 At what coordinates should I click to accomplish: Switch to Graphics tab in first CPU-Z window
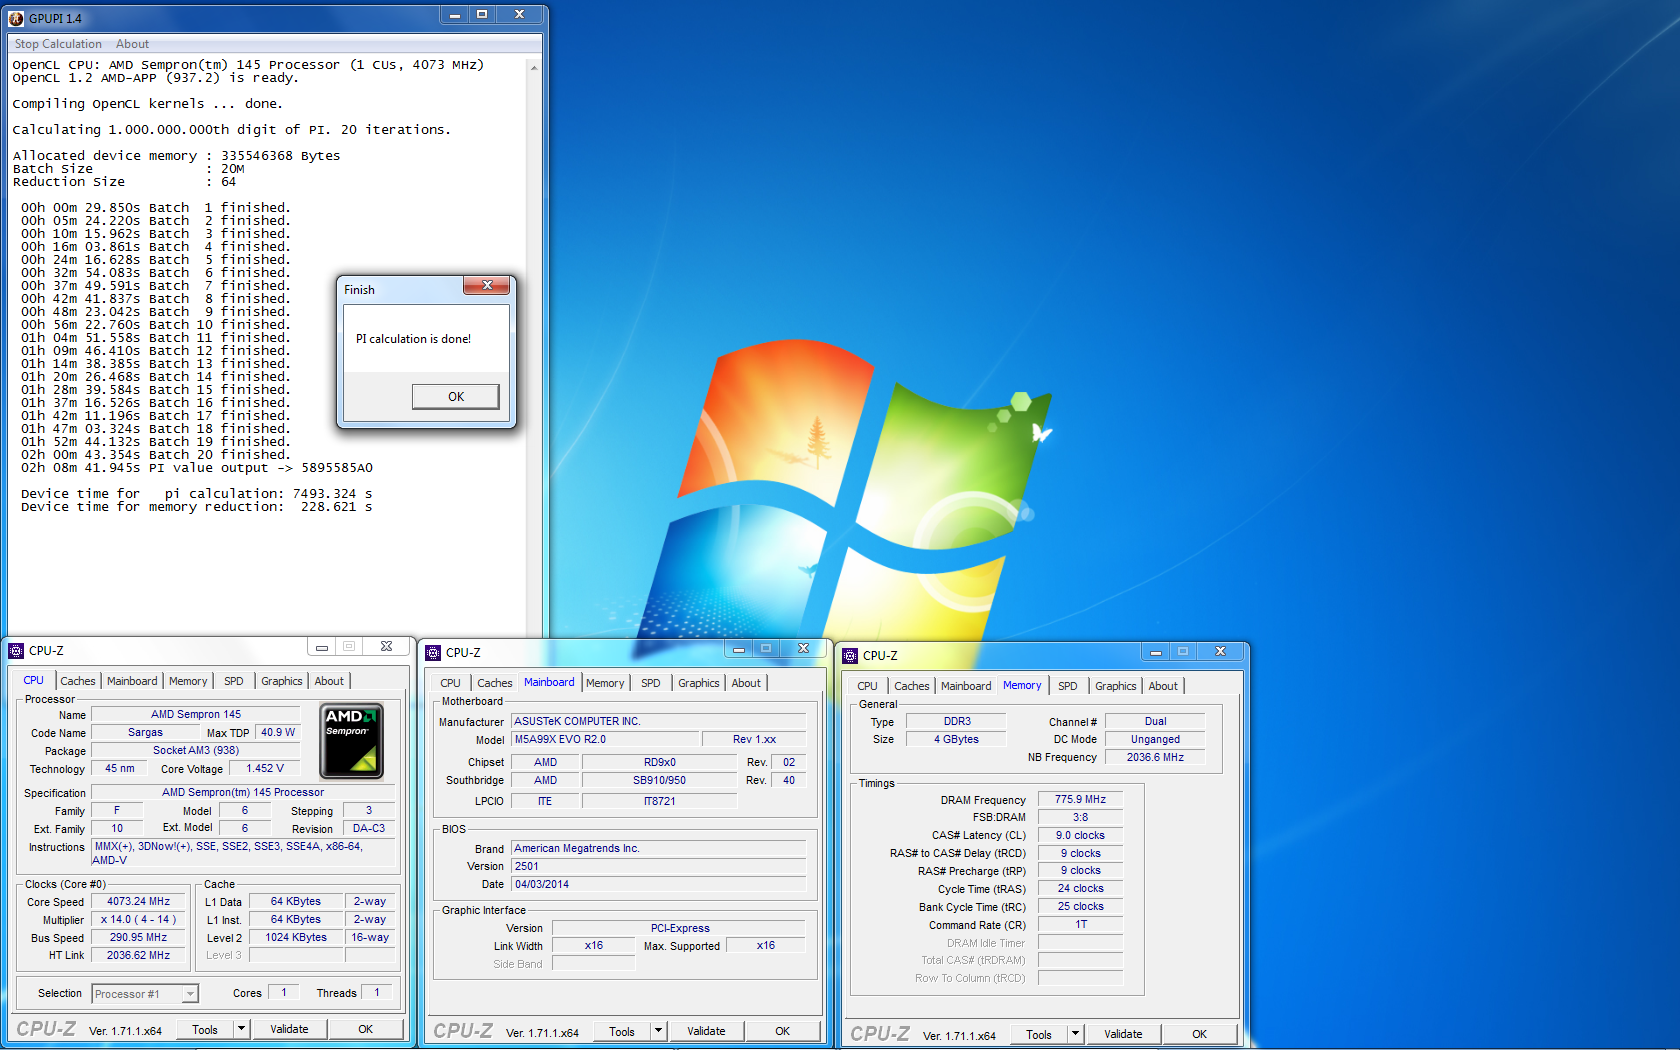282,681
